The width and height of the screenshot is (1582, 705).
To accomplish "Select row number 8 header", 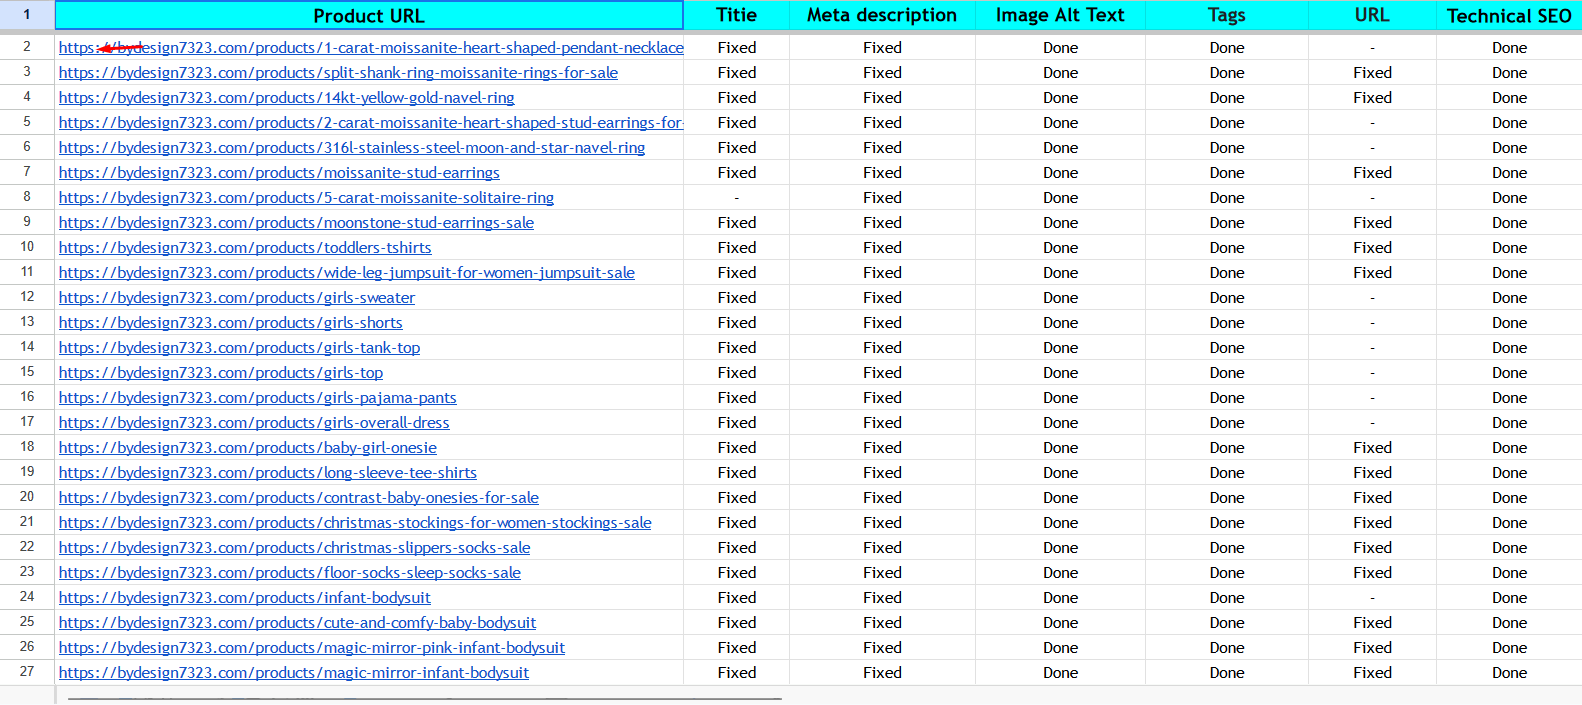I will click(27, 197).
